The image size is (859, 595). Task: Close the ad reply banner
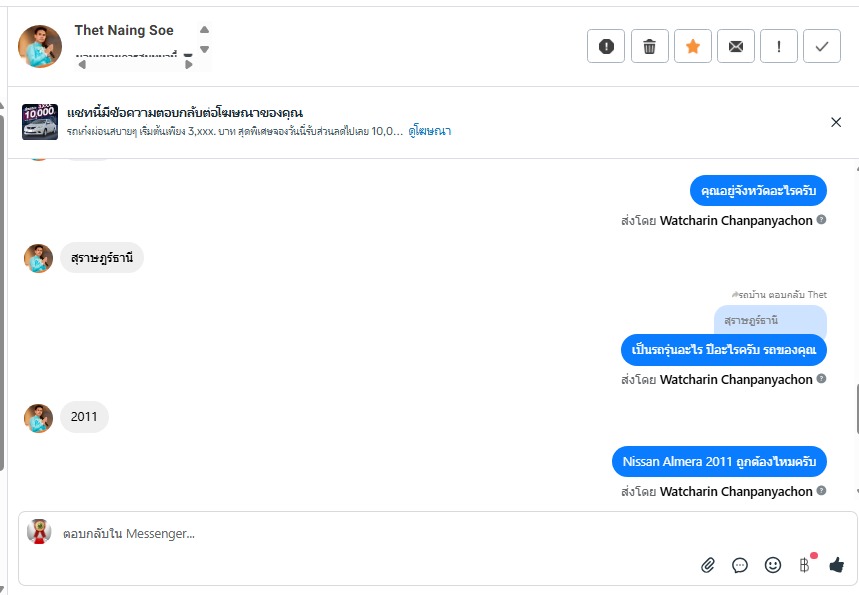tap(836, 122)
